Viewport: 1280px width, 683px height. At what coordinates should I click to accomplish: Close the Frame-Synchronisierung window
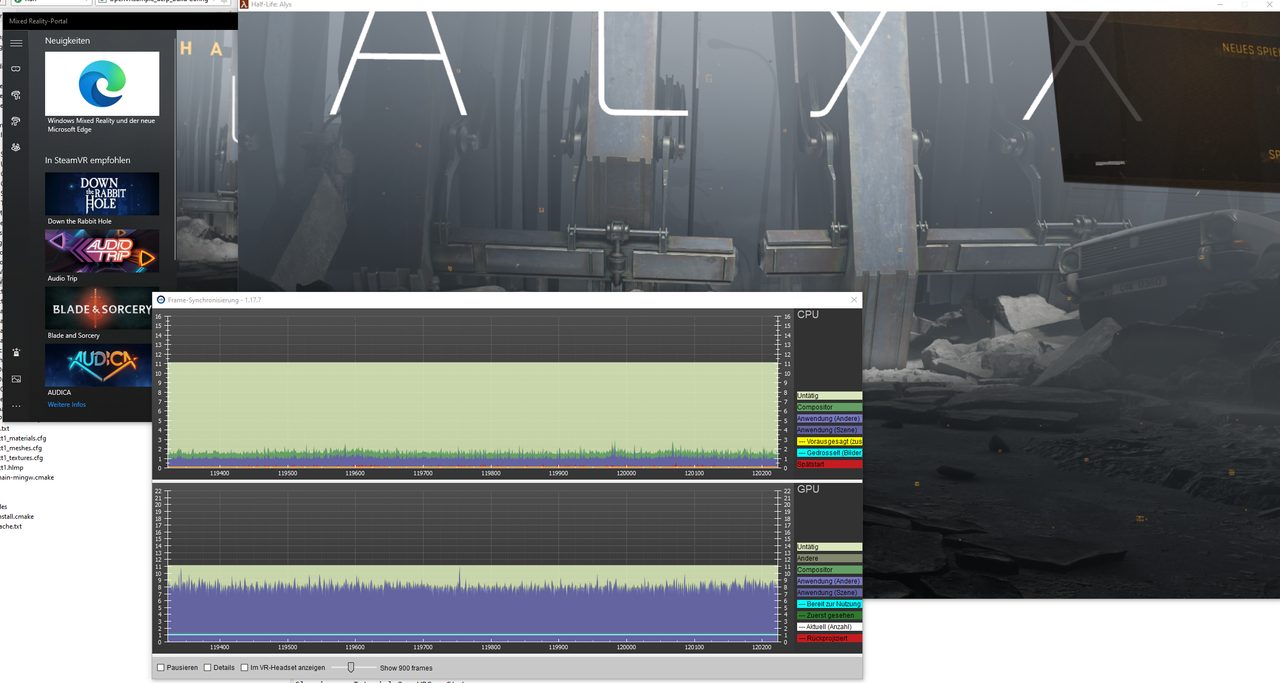pyautogui.click(x=853, y=300)
